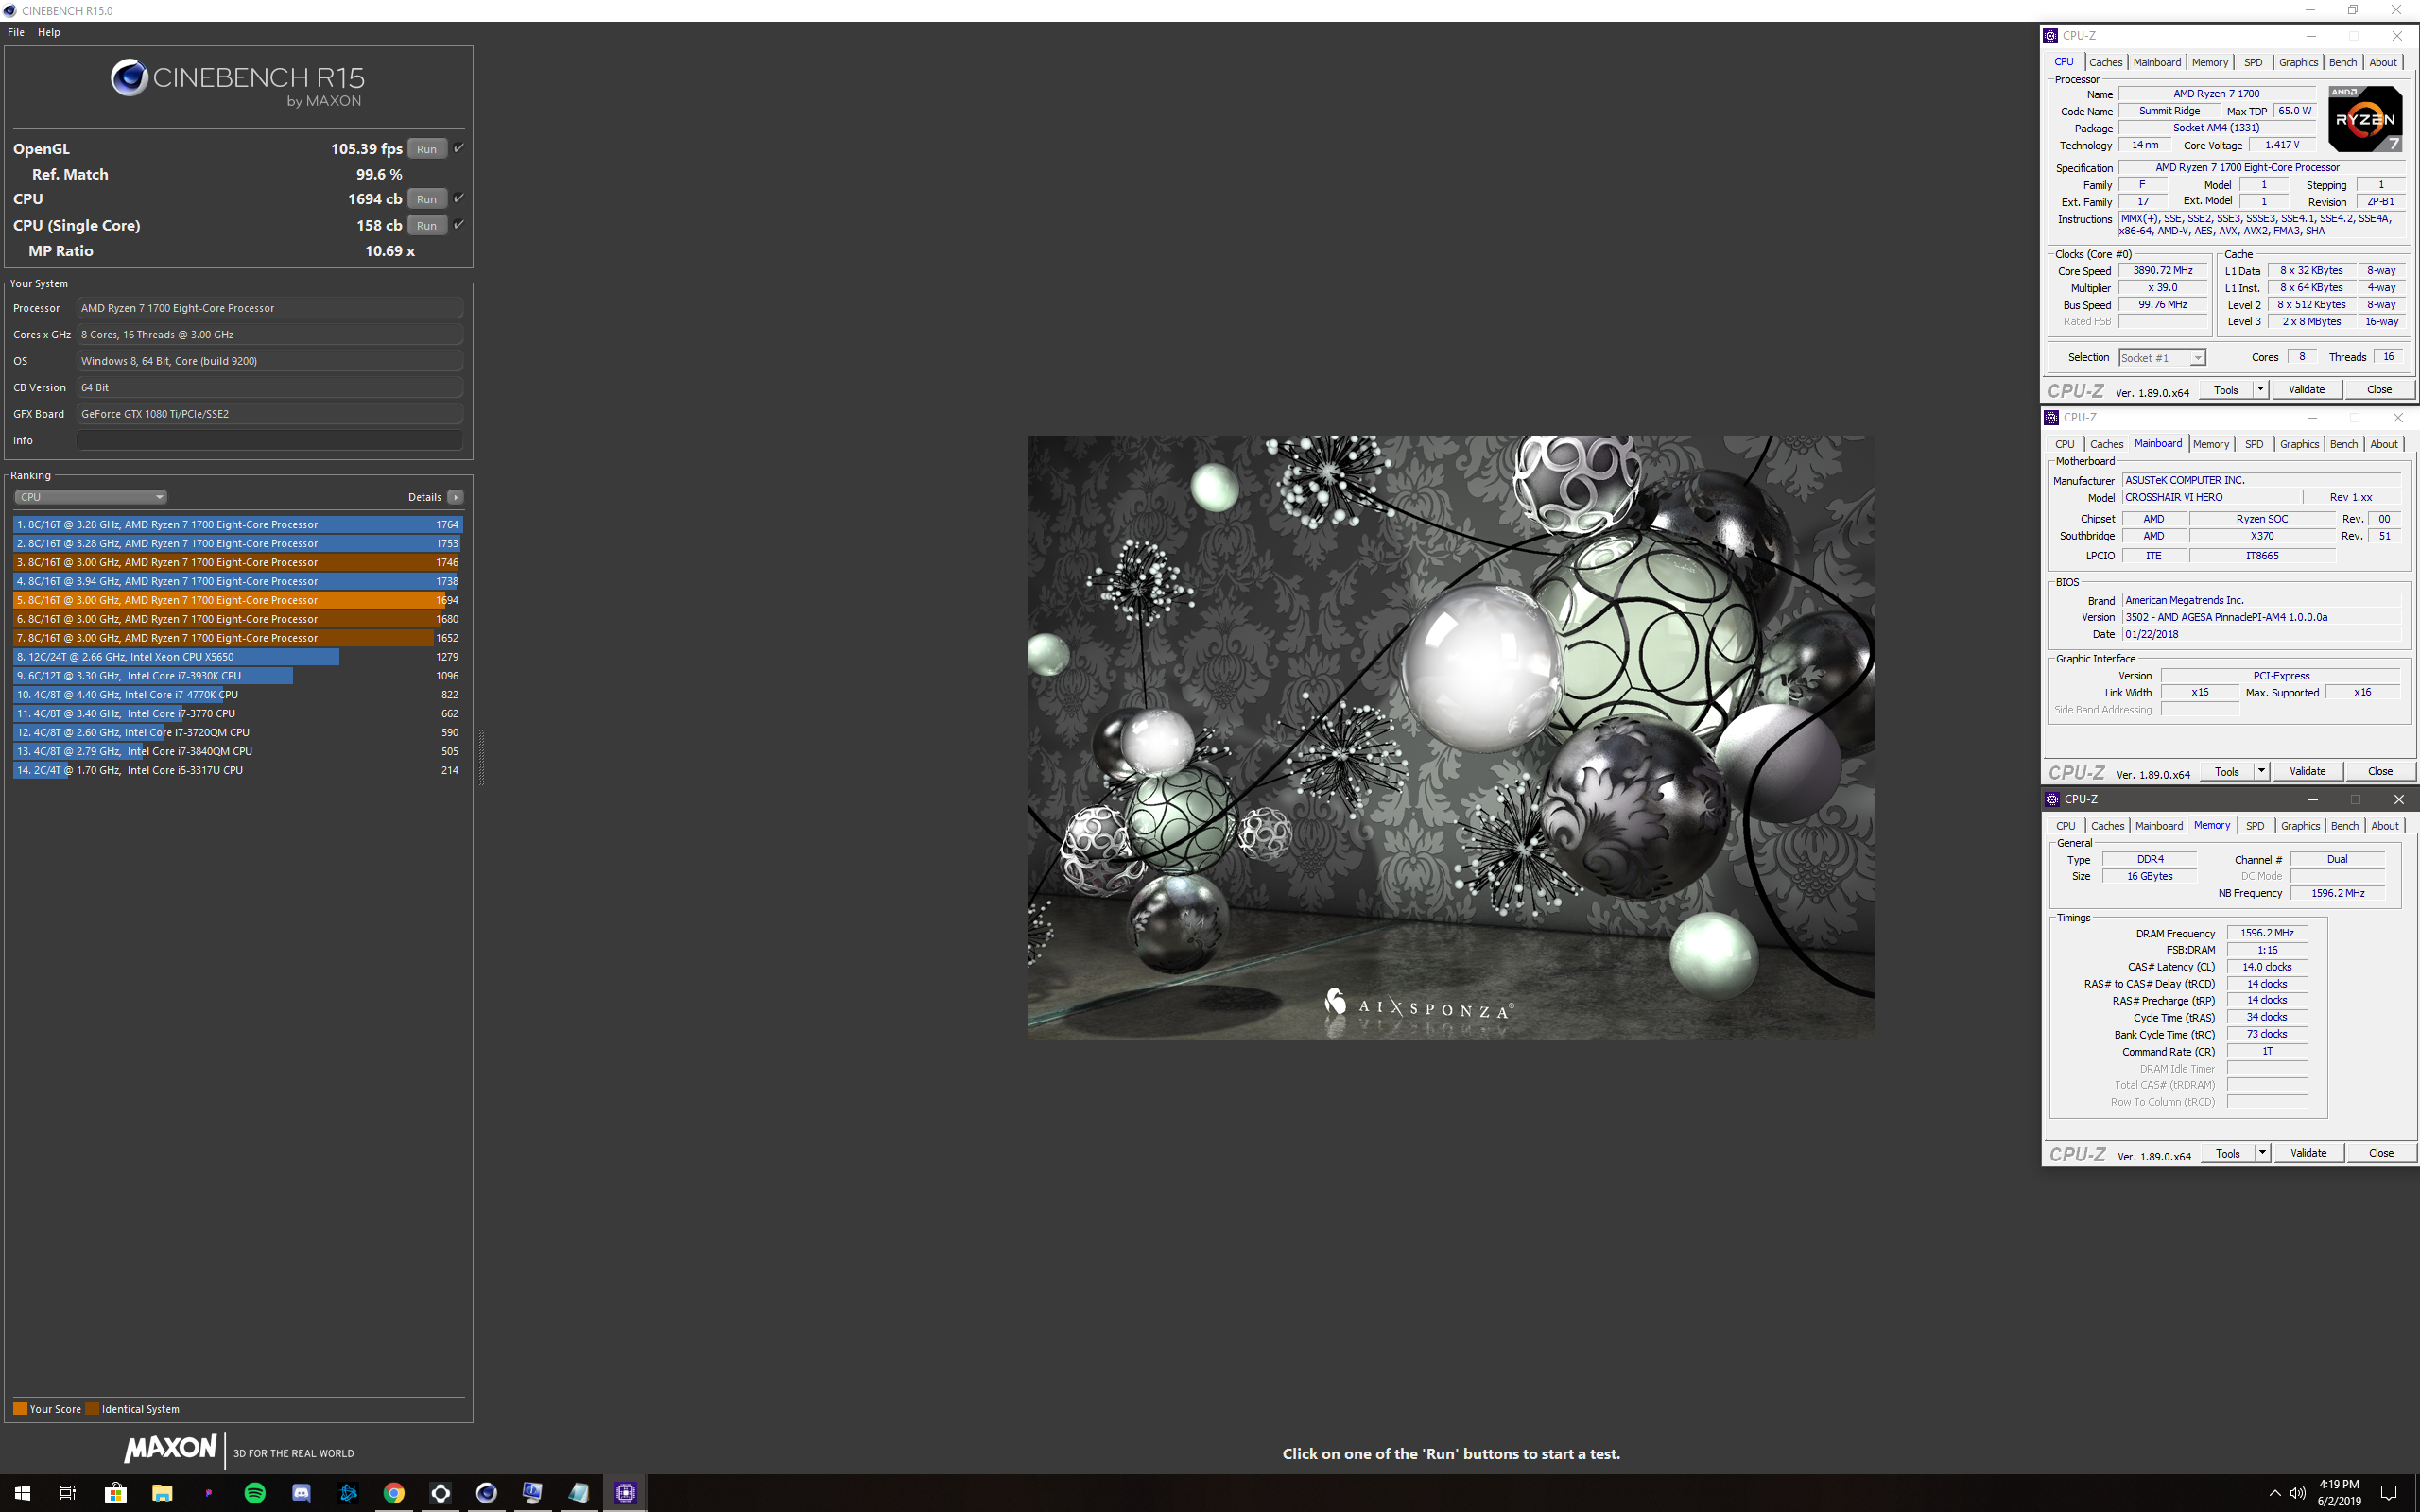Open Spotify from the taskbar
Viewport: 2420px width, 1512px height.
(x=255, y=1493)
